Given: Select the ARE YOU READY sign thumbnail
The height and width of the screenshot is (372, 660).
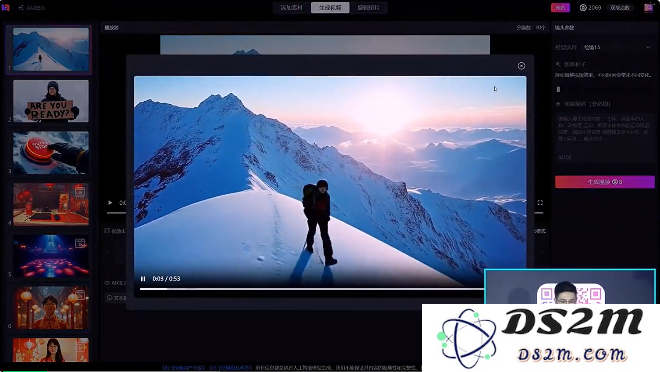Looking at the screenshot, I should coord(51,101).
